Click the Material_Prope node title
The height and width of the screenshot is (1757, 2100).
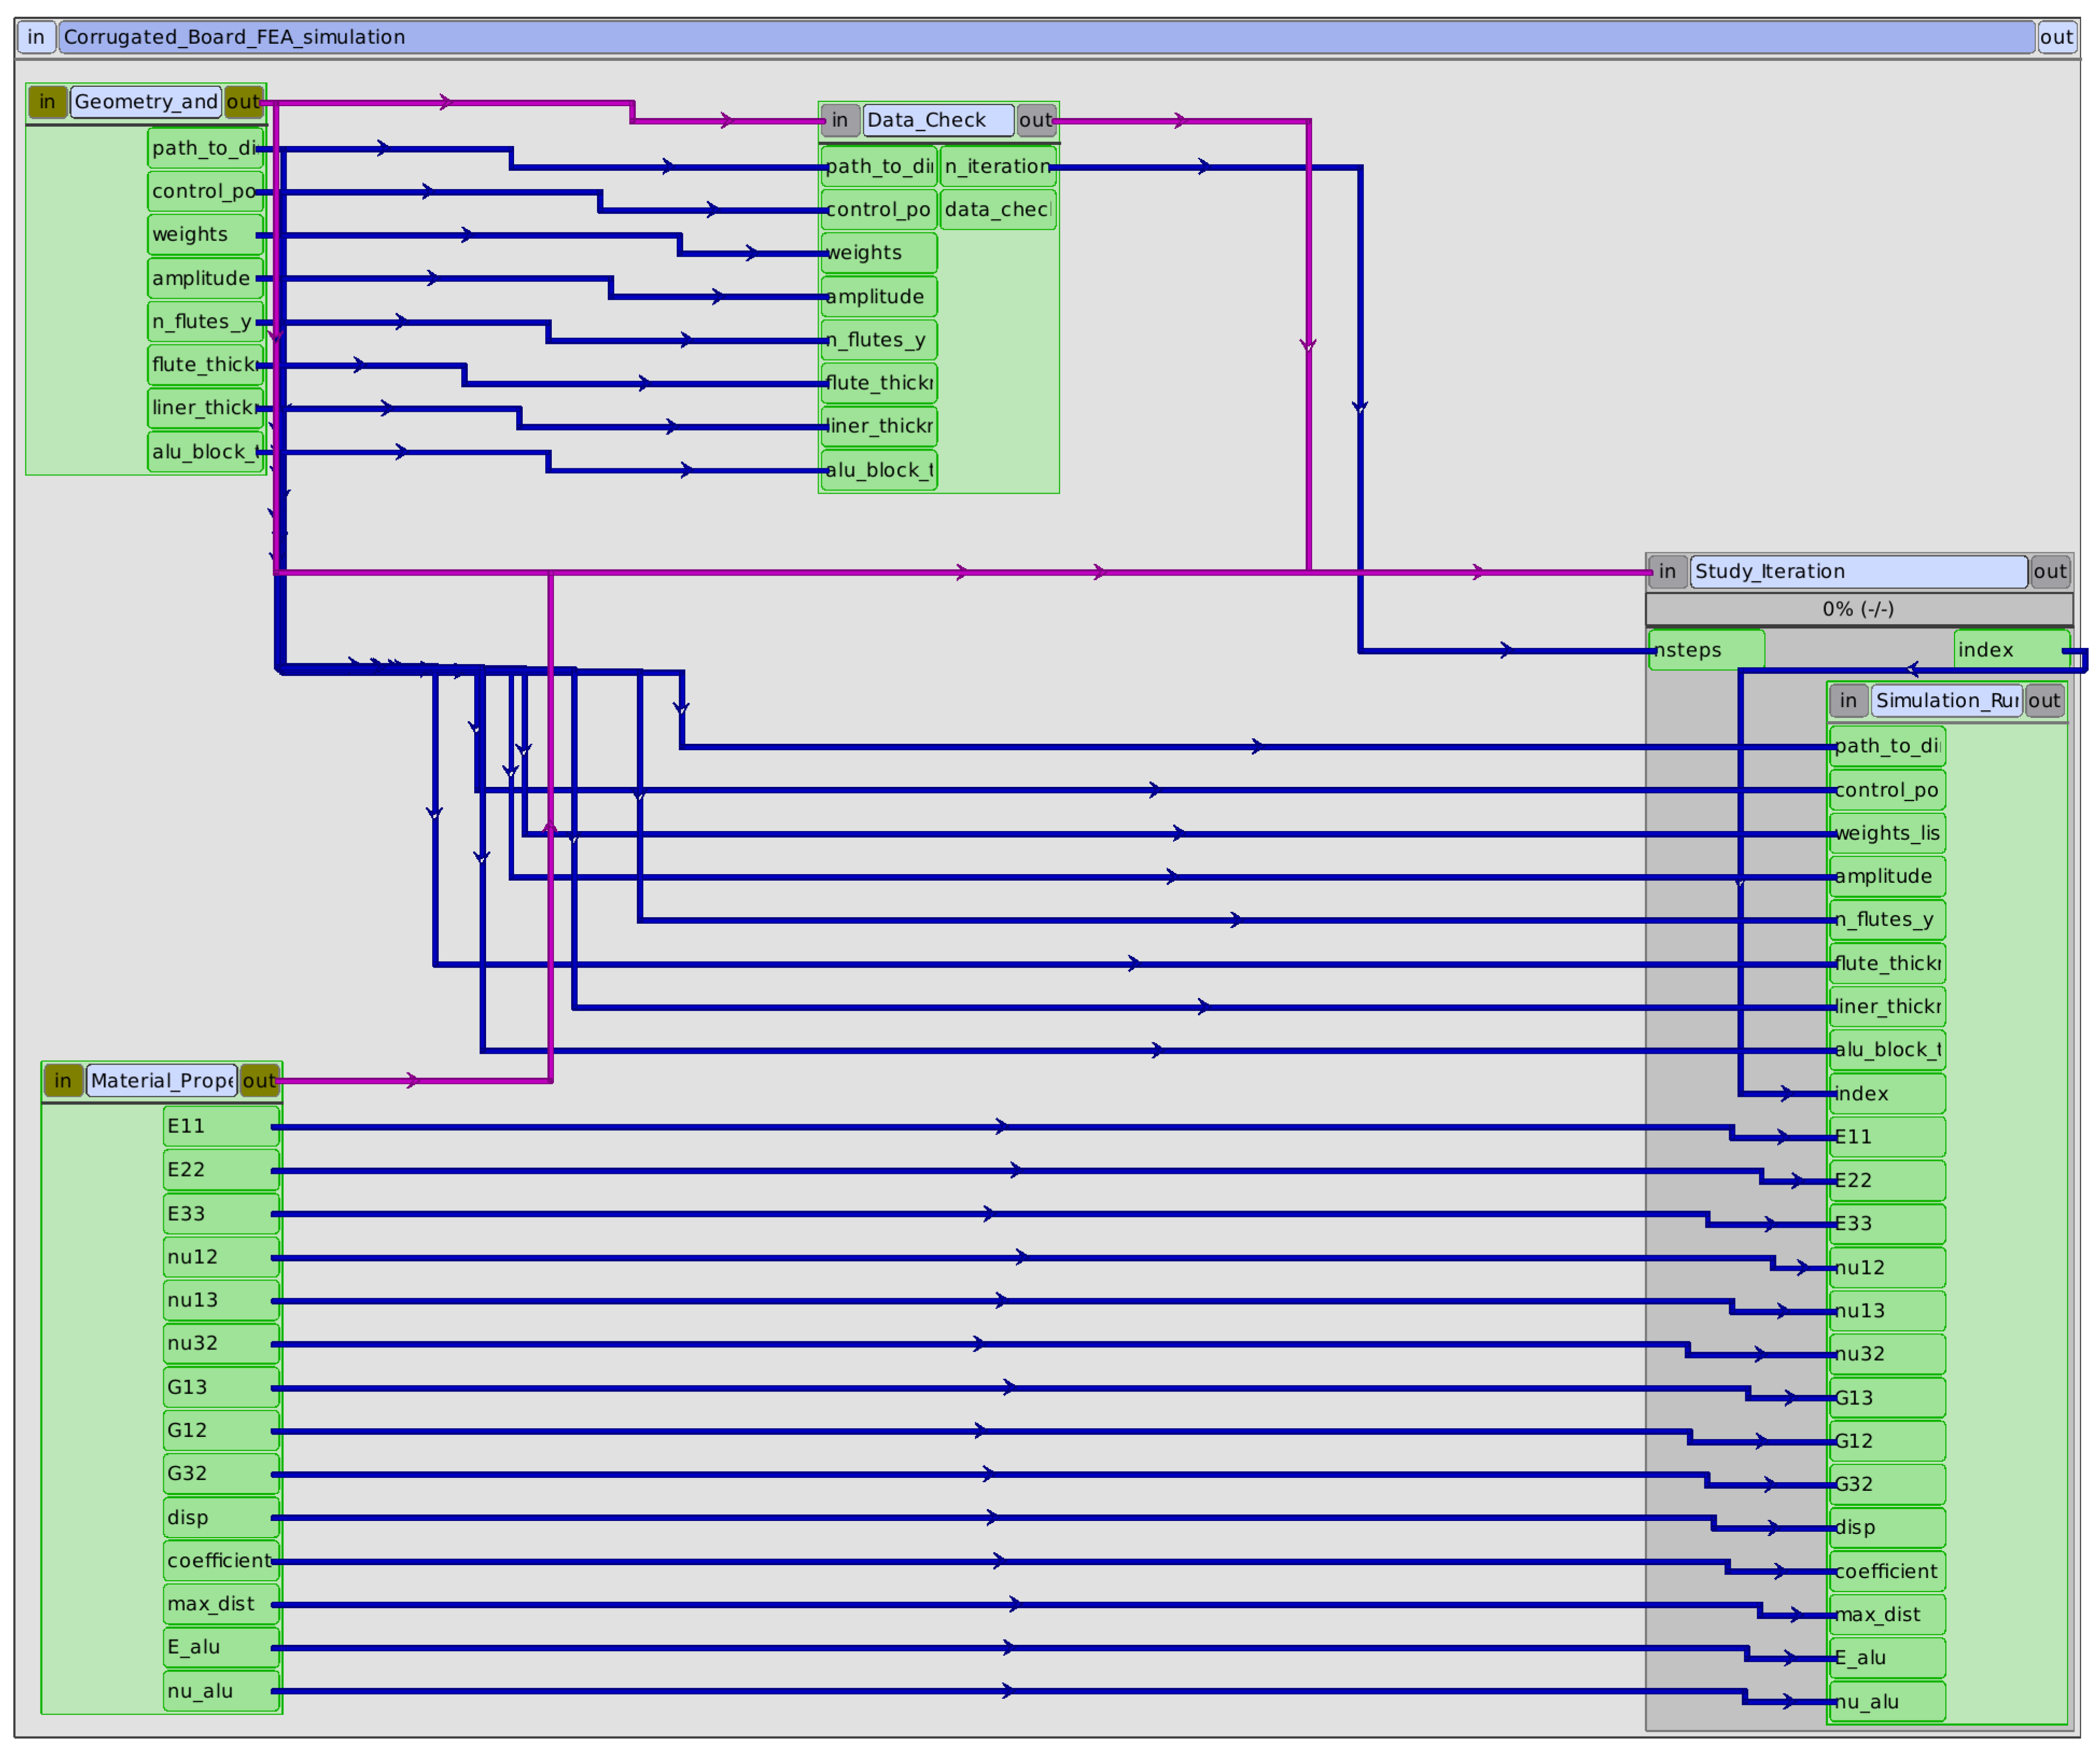[x=161, y=1080]
